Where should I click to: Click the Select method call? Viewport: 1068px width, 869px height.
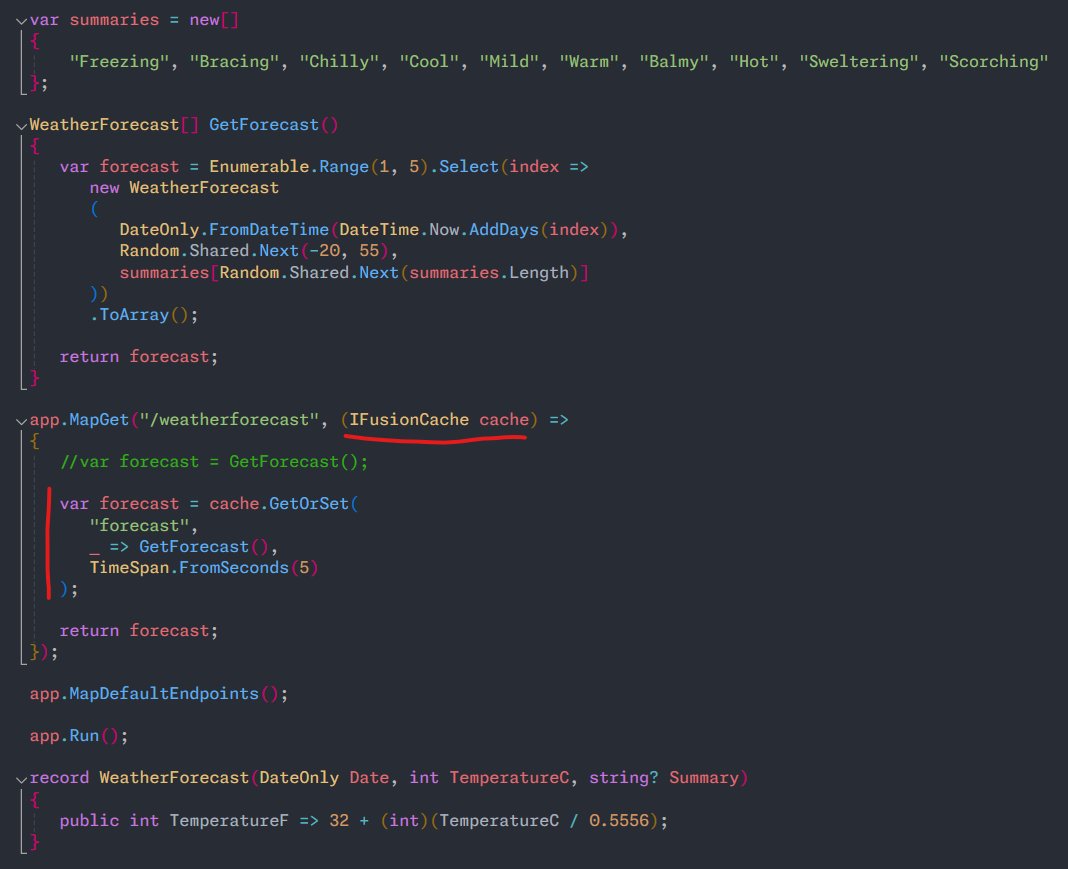coord(469,167)
